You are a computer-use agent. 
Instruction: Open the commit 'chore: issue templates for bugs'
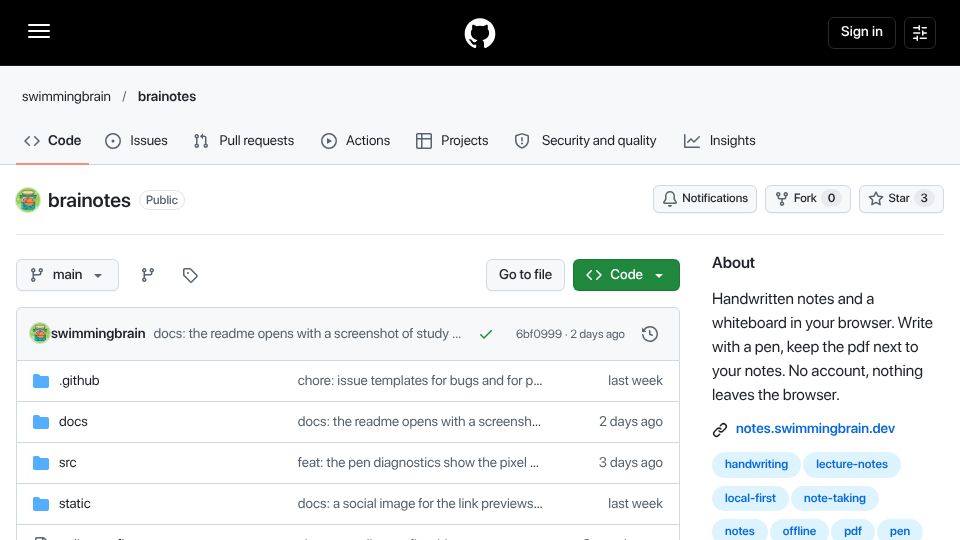[x=420, y=381]
